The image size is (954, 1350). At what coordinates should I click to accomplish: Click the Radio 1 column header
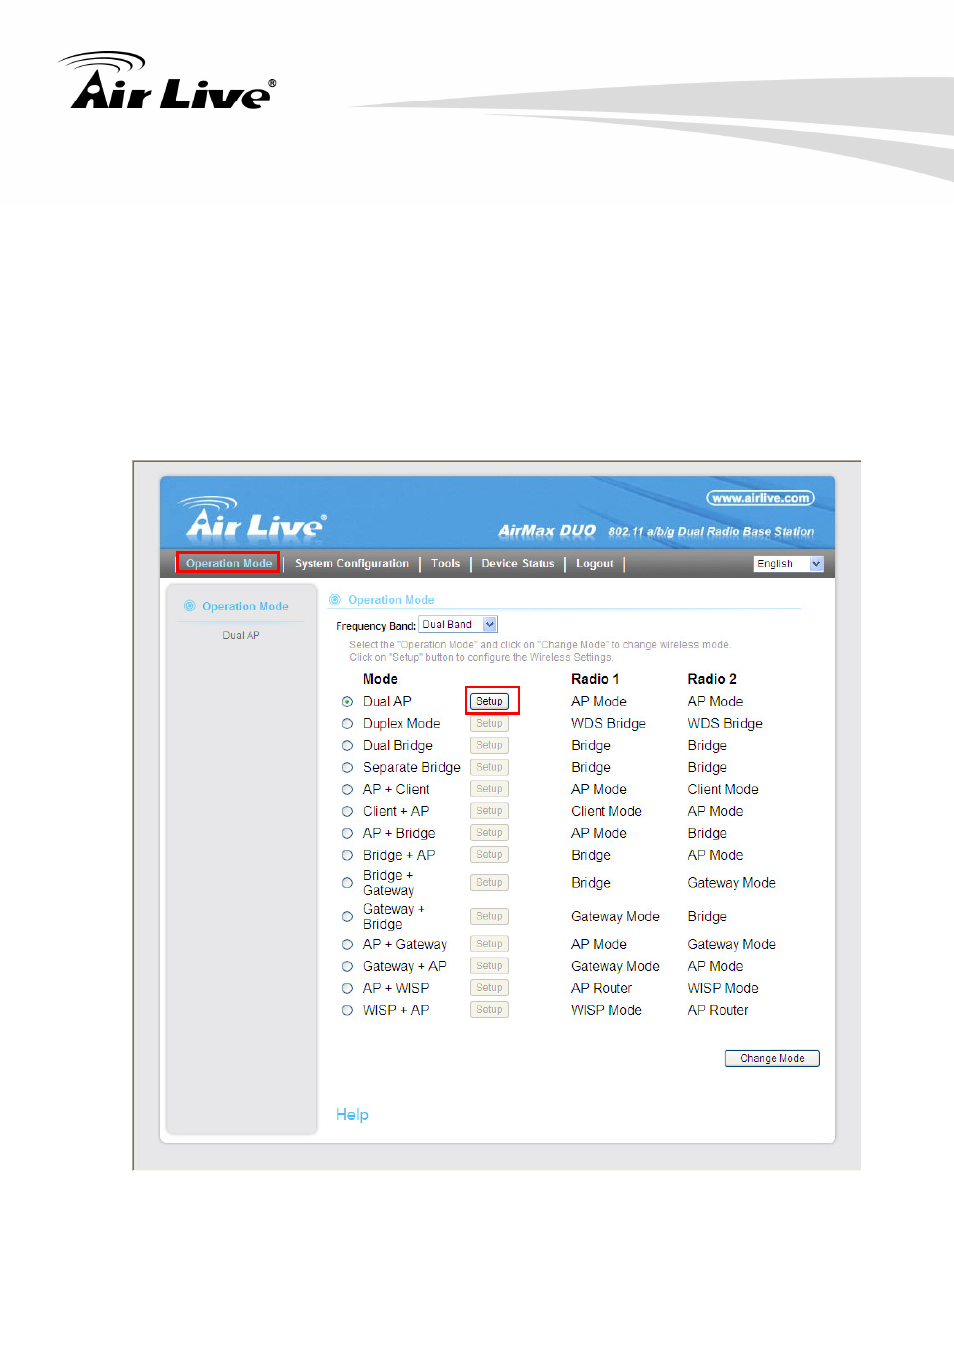[x=595, y=680]
